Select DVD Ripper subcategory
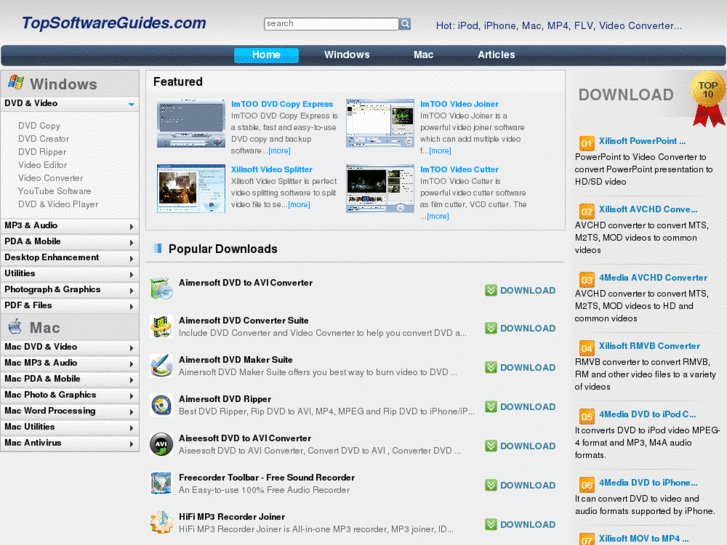 [x=42, y=152]
